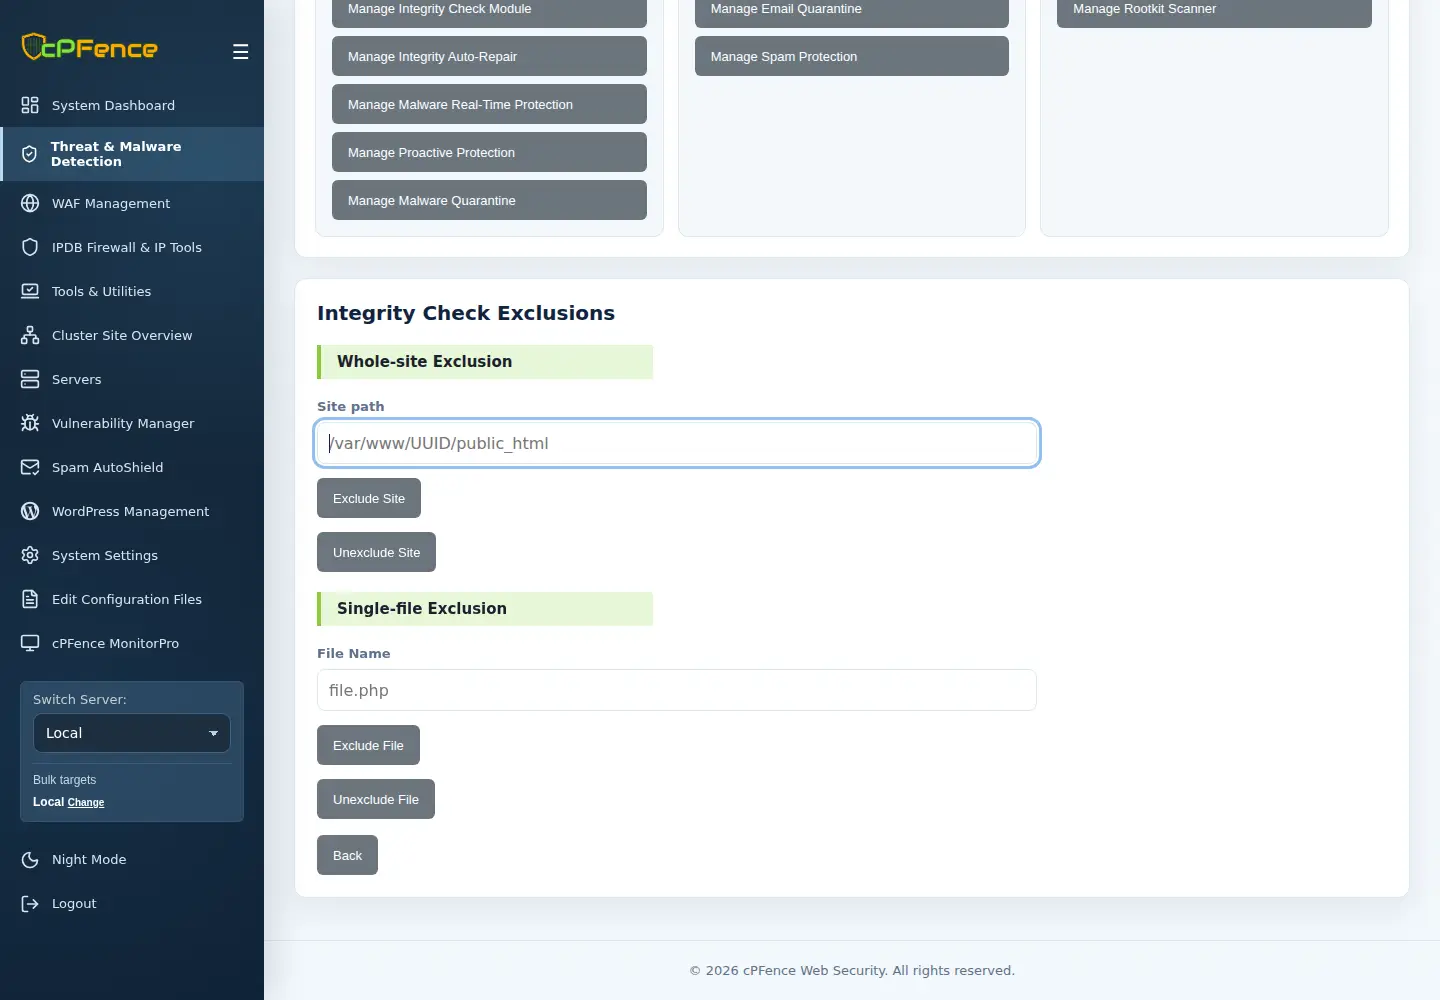This screenshot has height=1000, width=1440.
Task: Click the Exclude File button
Action: coord(368,745)
